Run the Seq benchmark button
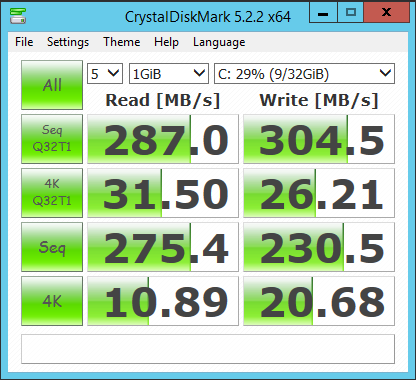The image size is (416, 380). pos(52,247)
